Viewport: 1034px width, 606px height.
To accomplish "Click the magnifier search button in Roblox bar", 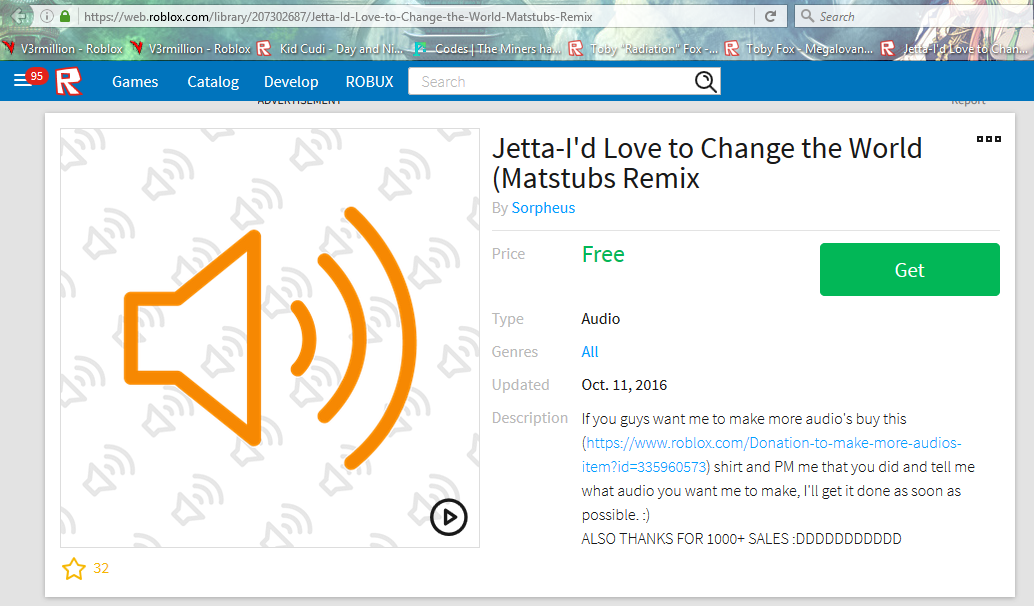I will [x=705, y=81].
